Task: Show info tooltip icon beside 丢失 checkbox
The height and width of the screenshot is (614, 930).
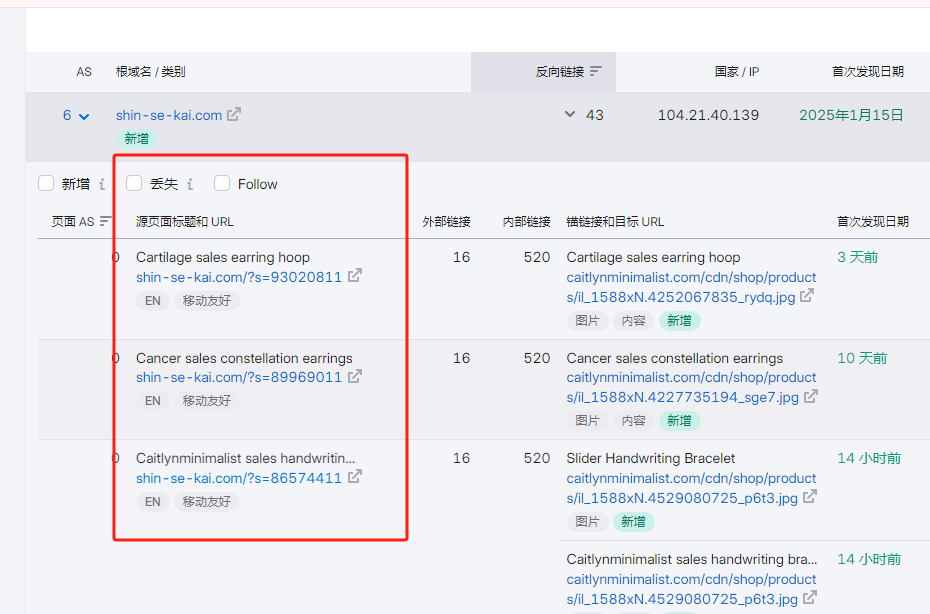Action: tap(190, 184)
